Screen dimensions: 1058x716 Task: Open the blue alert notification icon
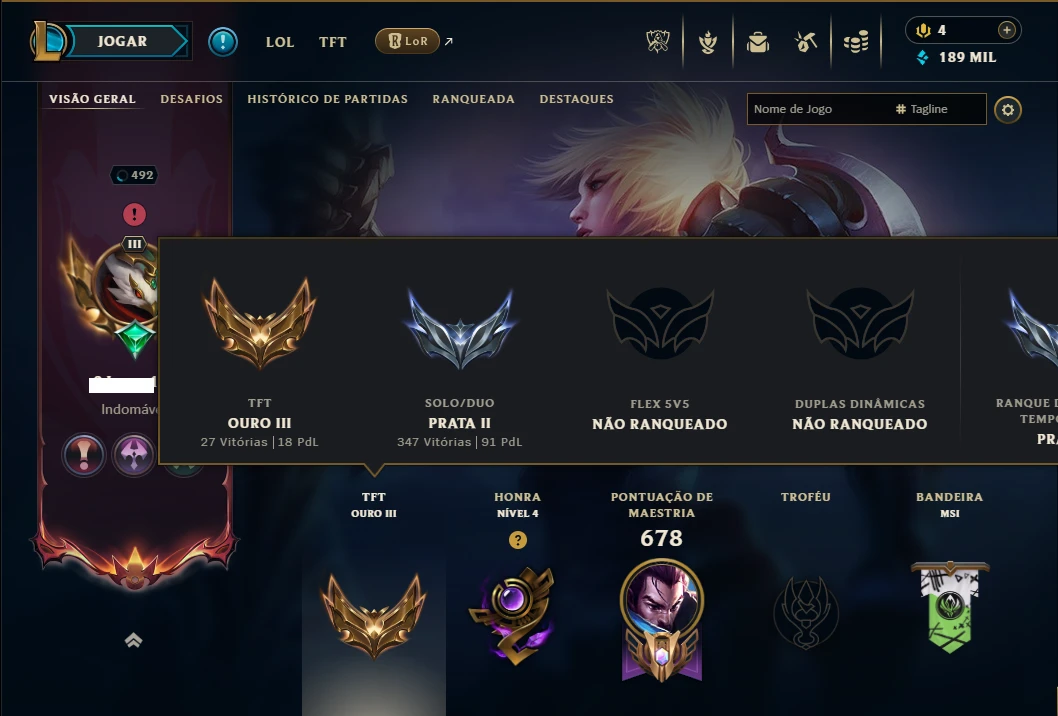click(x=223, y=42)
